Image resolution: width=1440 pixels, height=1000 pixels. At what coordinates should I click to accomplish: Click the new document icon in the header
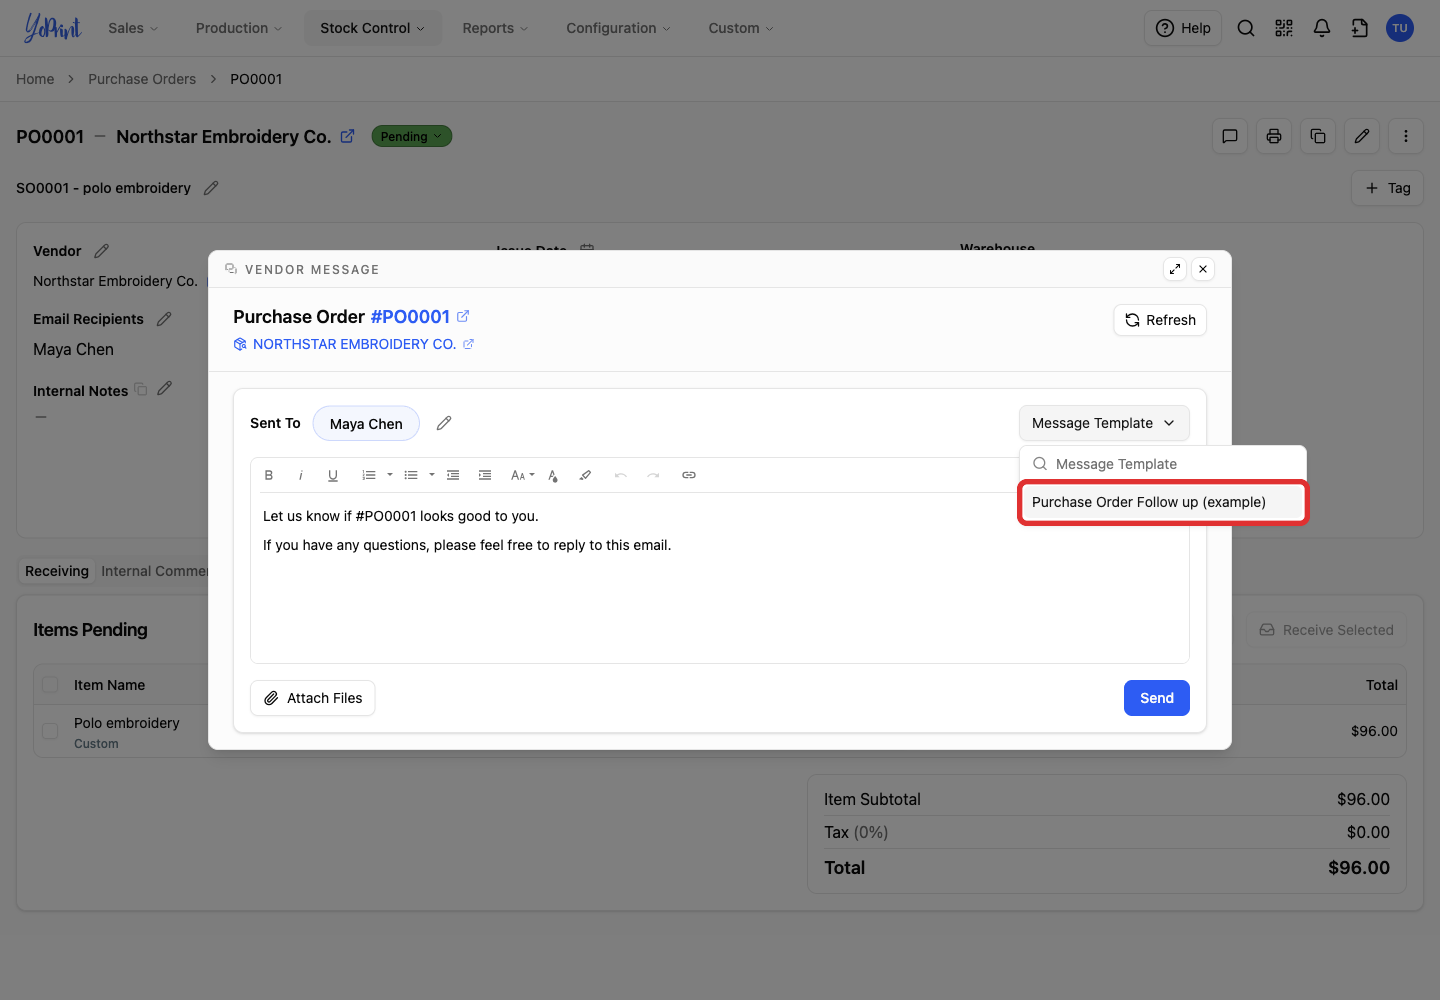[x=1360, y=28]
